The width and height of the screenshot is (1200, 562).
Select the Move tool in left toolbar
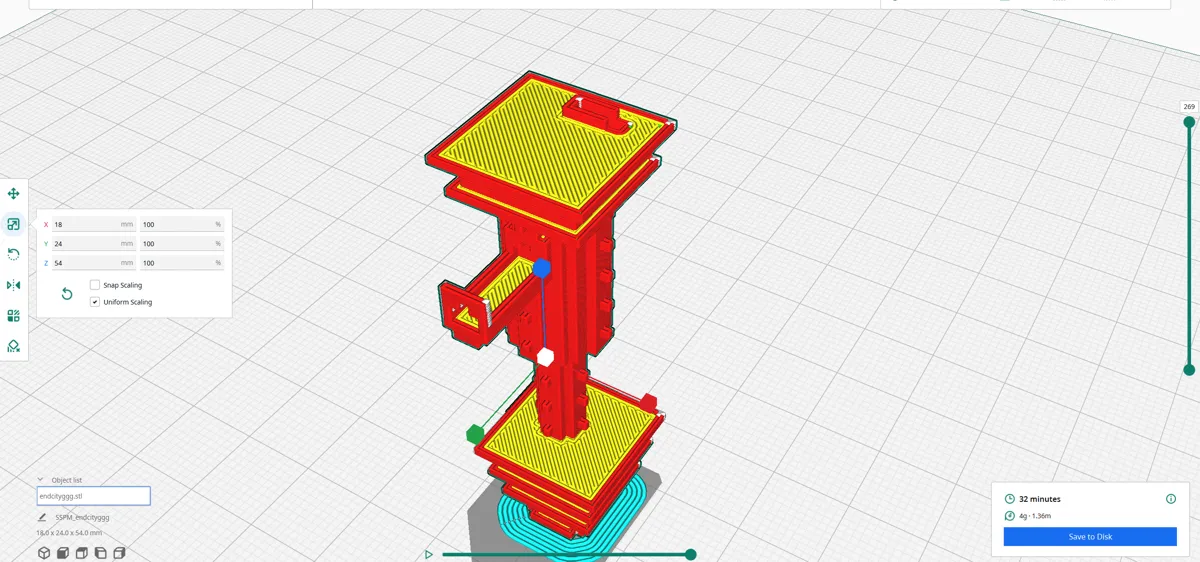[13, 193]
